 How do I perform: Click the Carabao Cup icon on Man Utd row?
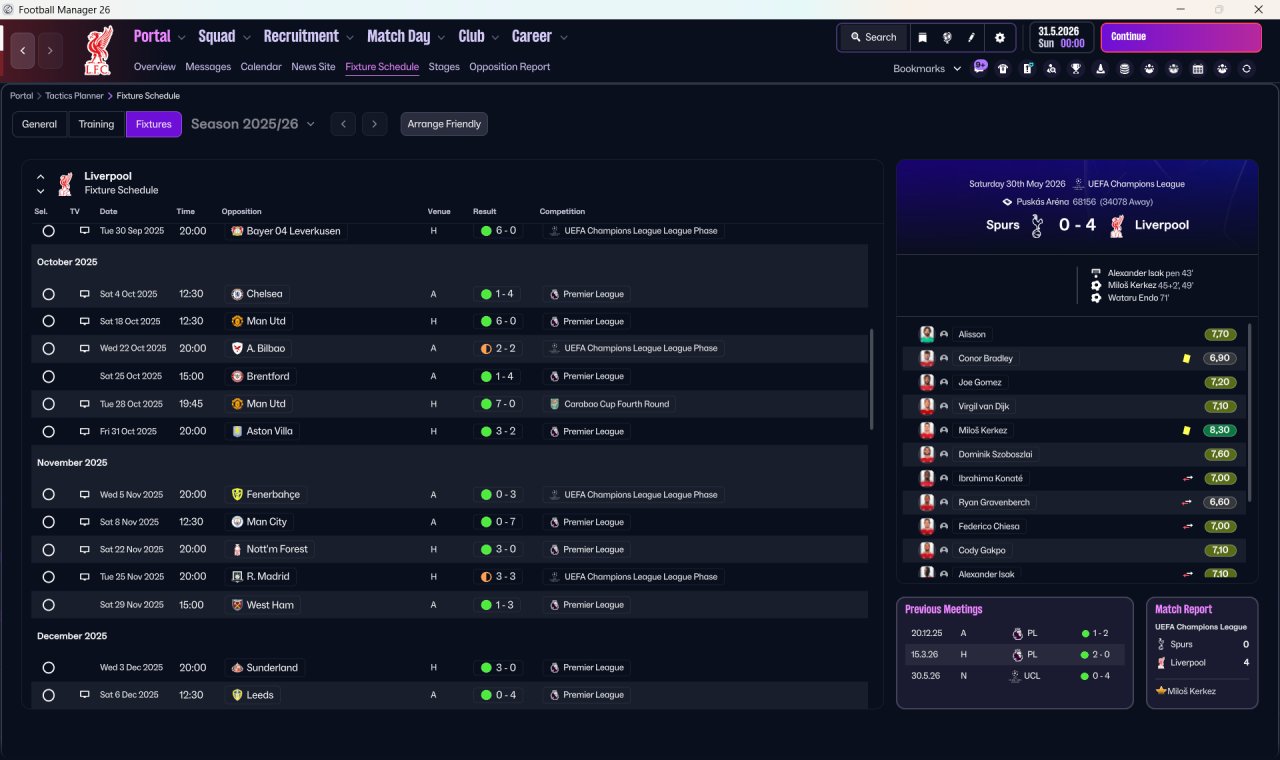point(554,404)
